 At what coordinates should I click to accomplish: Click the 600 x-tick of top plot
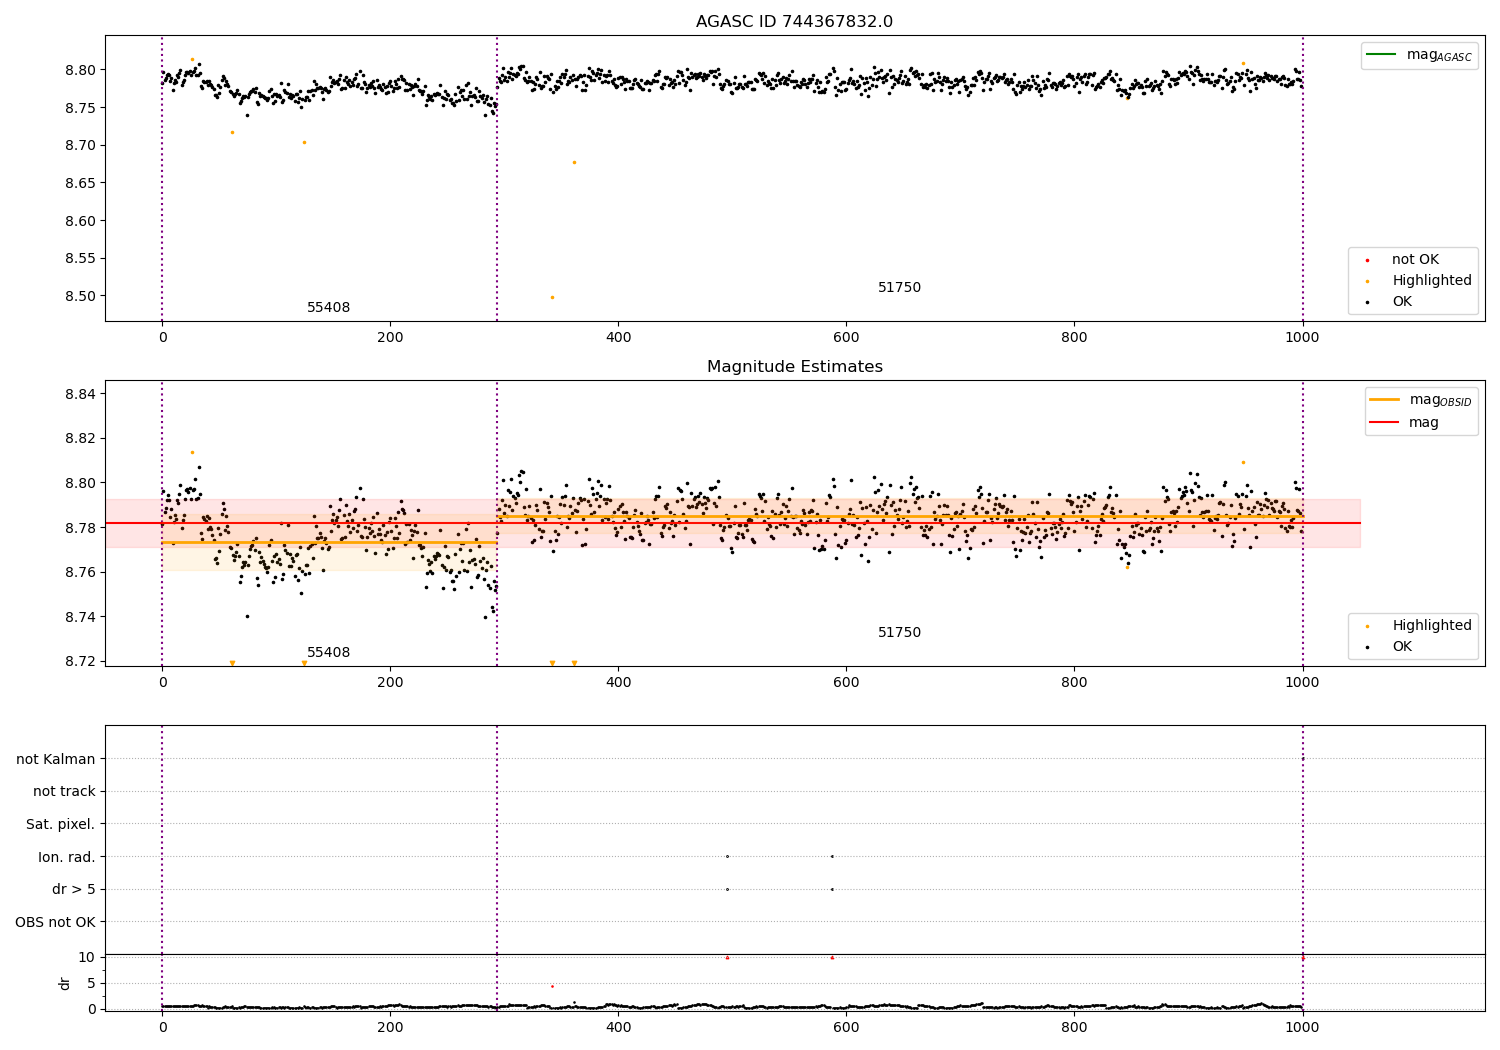846,338
